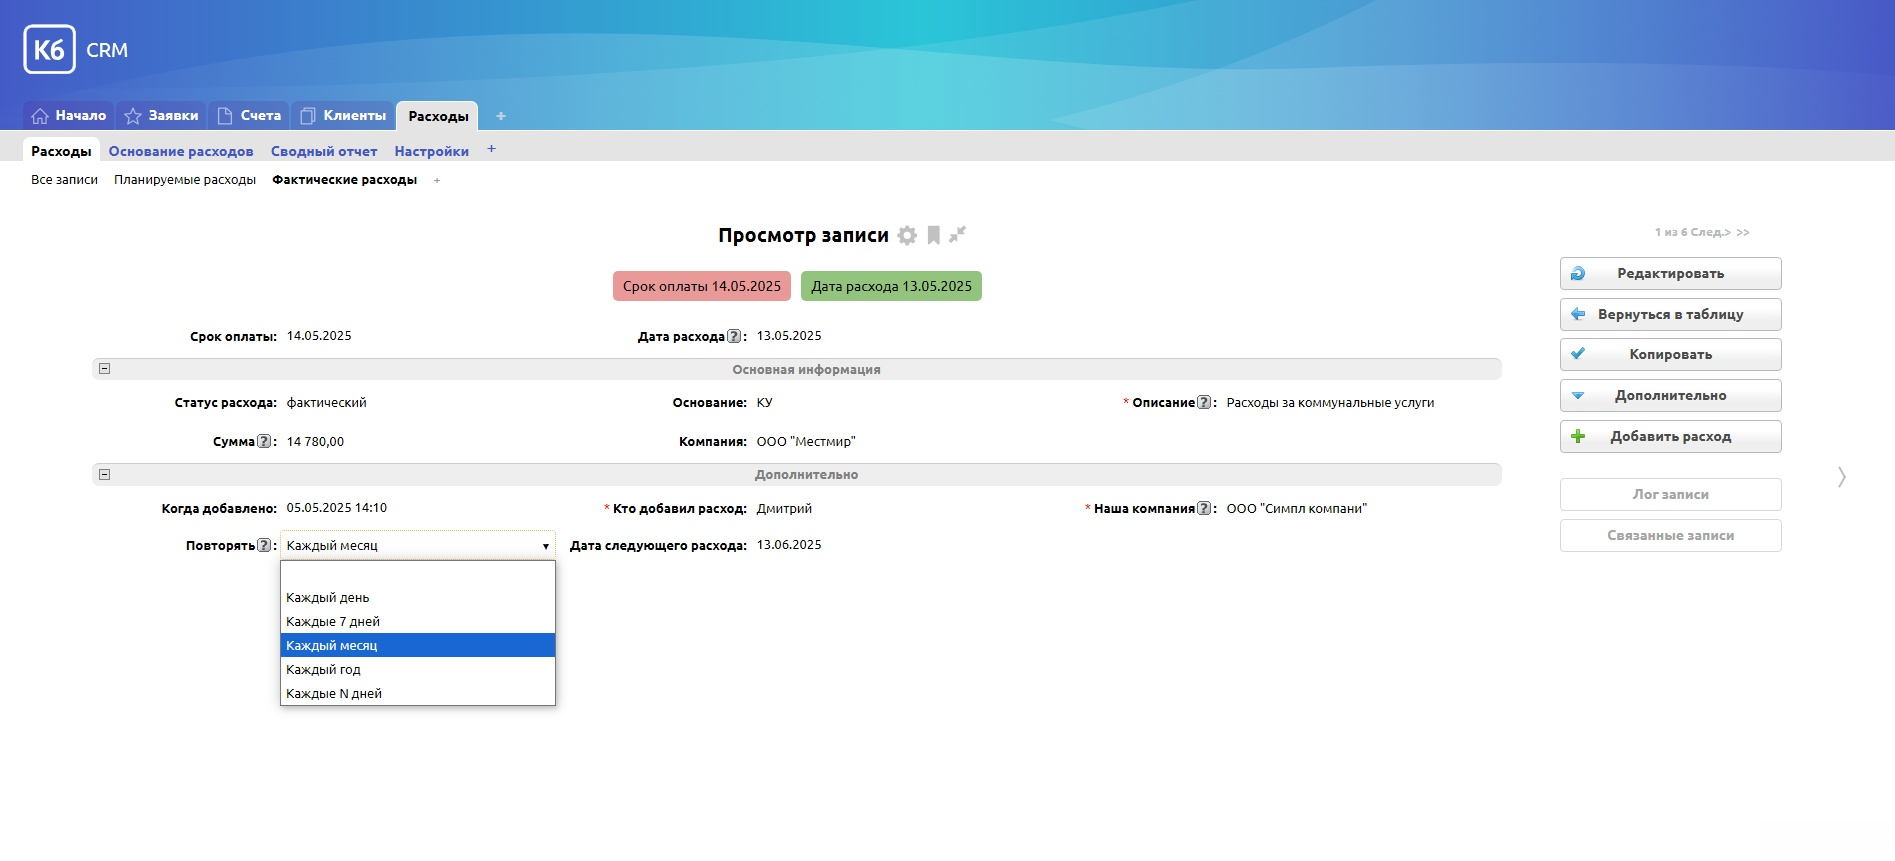The height and width of the screenshot is (861, 1895).
Task: Click the plus icon after the Расходы tab
Action: pos(501,116)
